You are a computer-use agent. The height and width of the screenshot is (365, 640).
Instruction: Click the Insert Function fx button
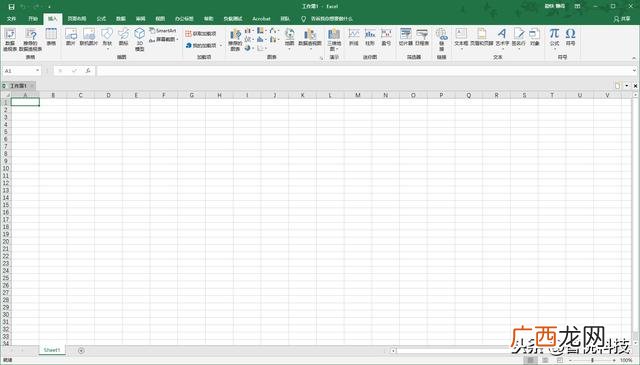88,71
